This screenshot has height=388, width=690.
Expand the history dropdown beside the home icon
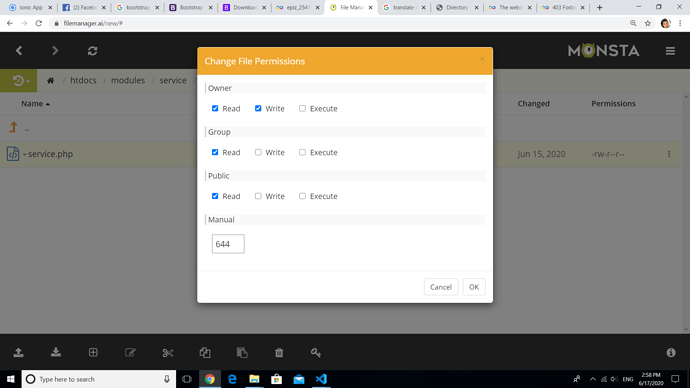(x=18, y=81)
